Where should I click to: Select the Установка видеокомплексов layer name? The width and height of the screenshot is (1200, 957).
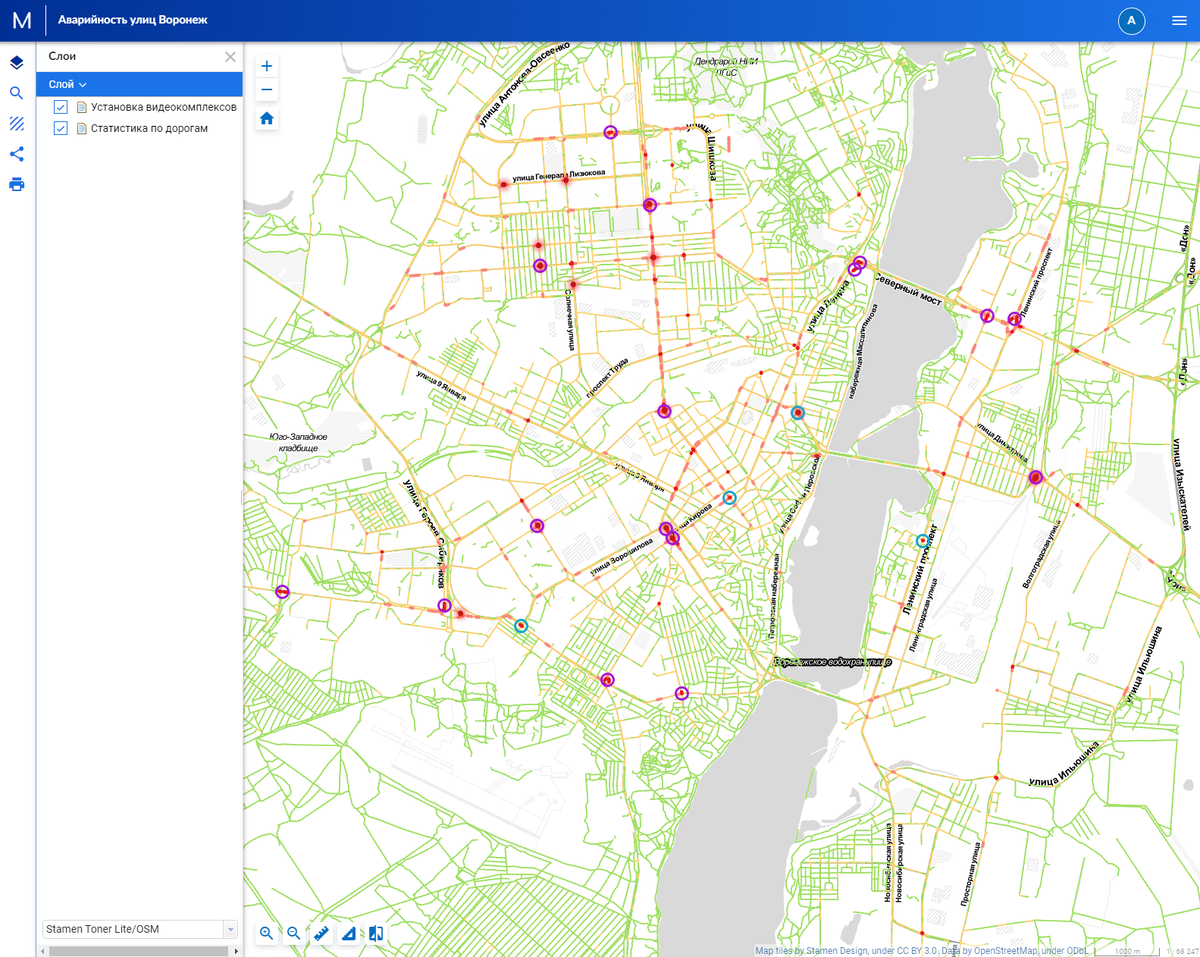coord(164,107)
